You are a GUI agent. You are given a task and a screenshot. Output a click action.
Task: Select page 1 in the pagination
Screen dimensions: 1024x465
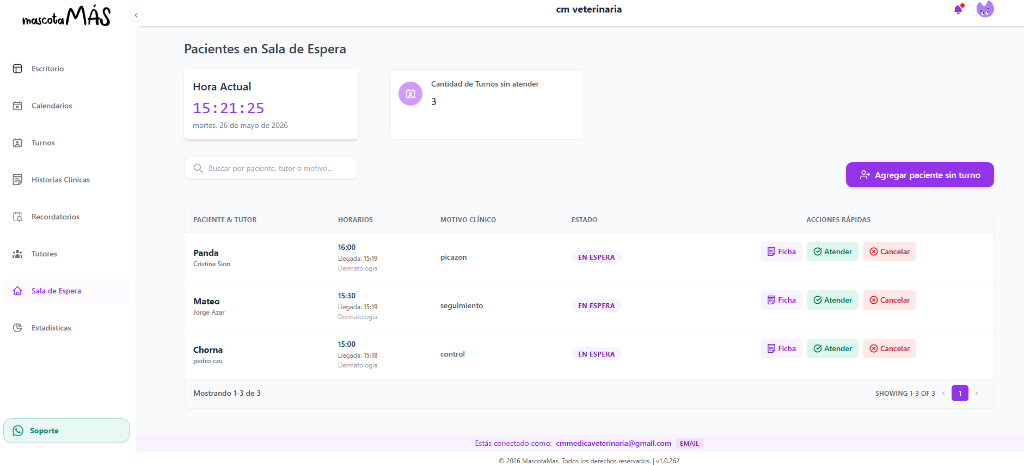[x=960, y=393]
